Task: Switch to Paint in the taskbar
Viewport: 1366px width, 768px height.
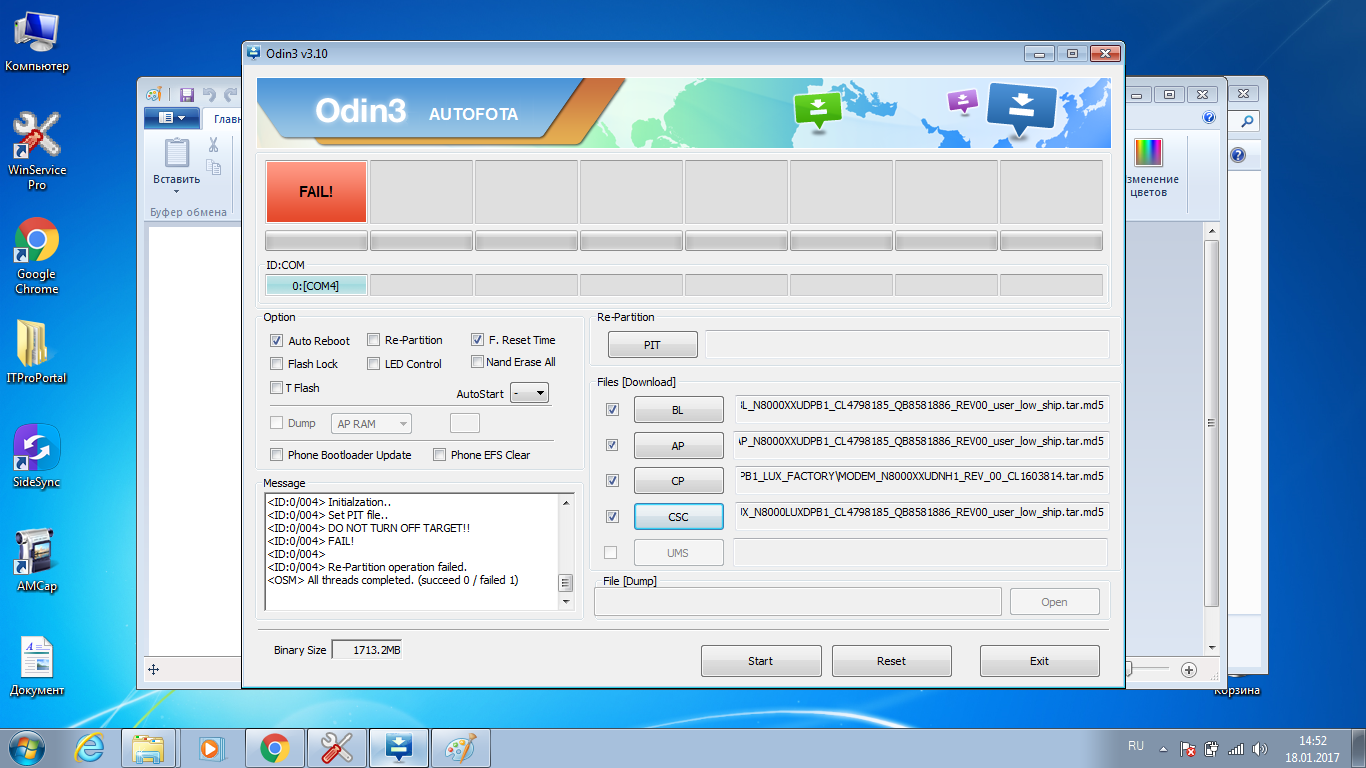Action: (x=461, y=747)
